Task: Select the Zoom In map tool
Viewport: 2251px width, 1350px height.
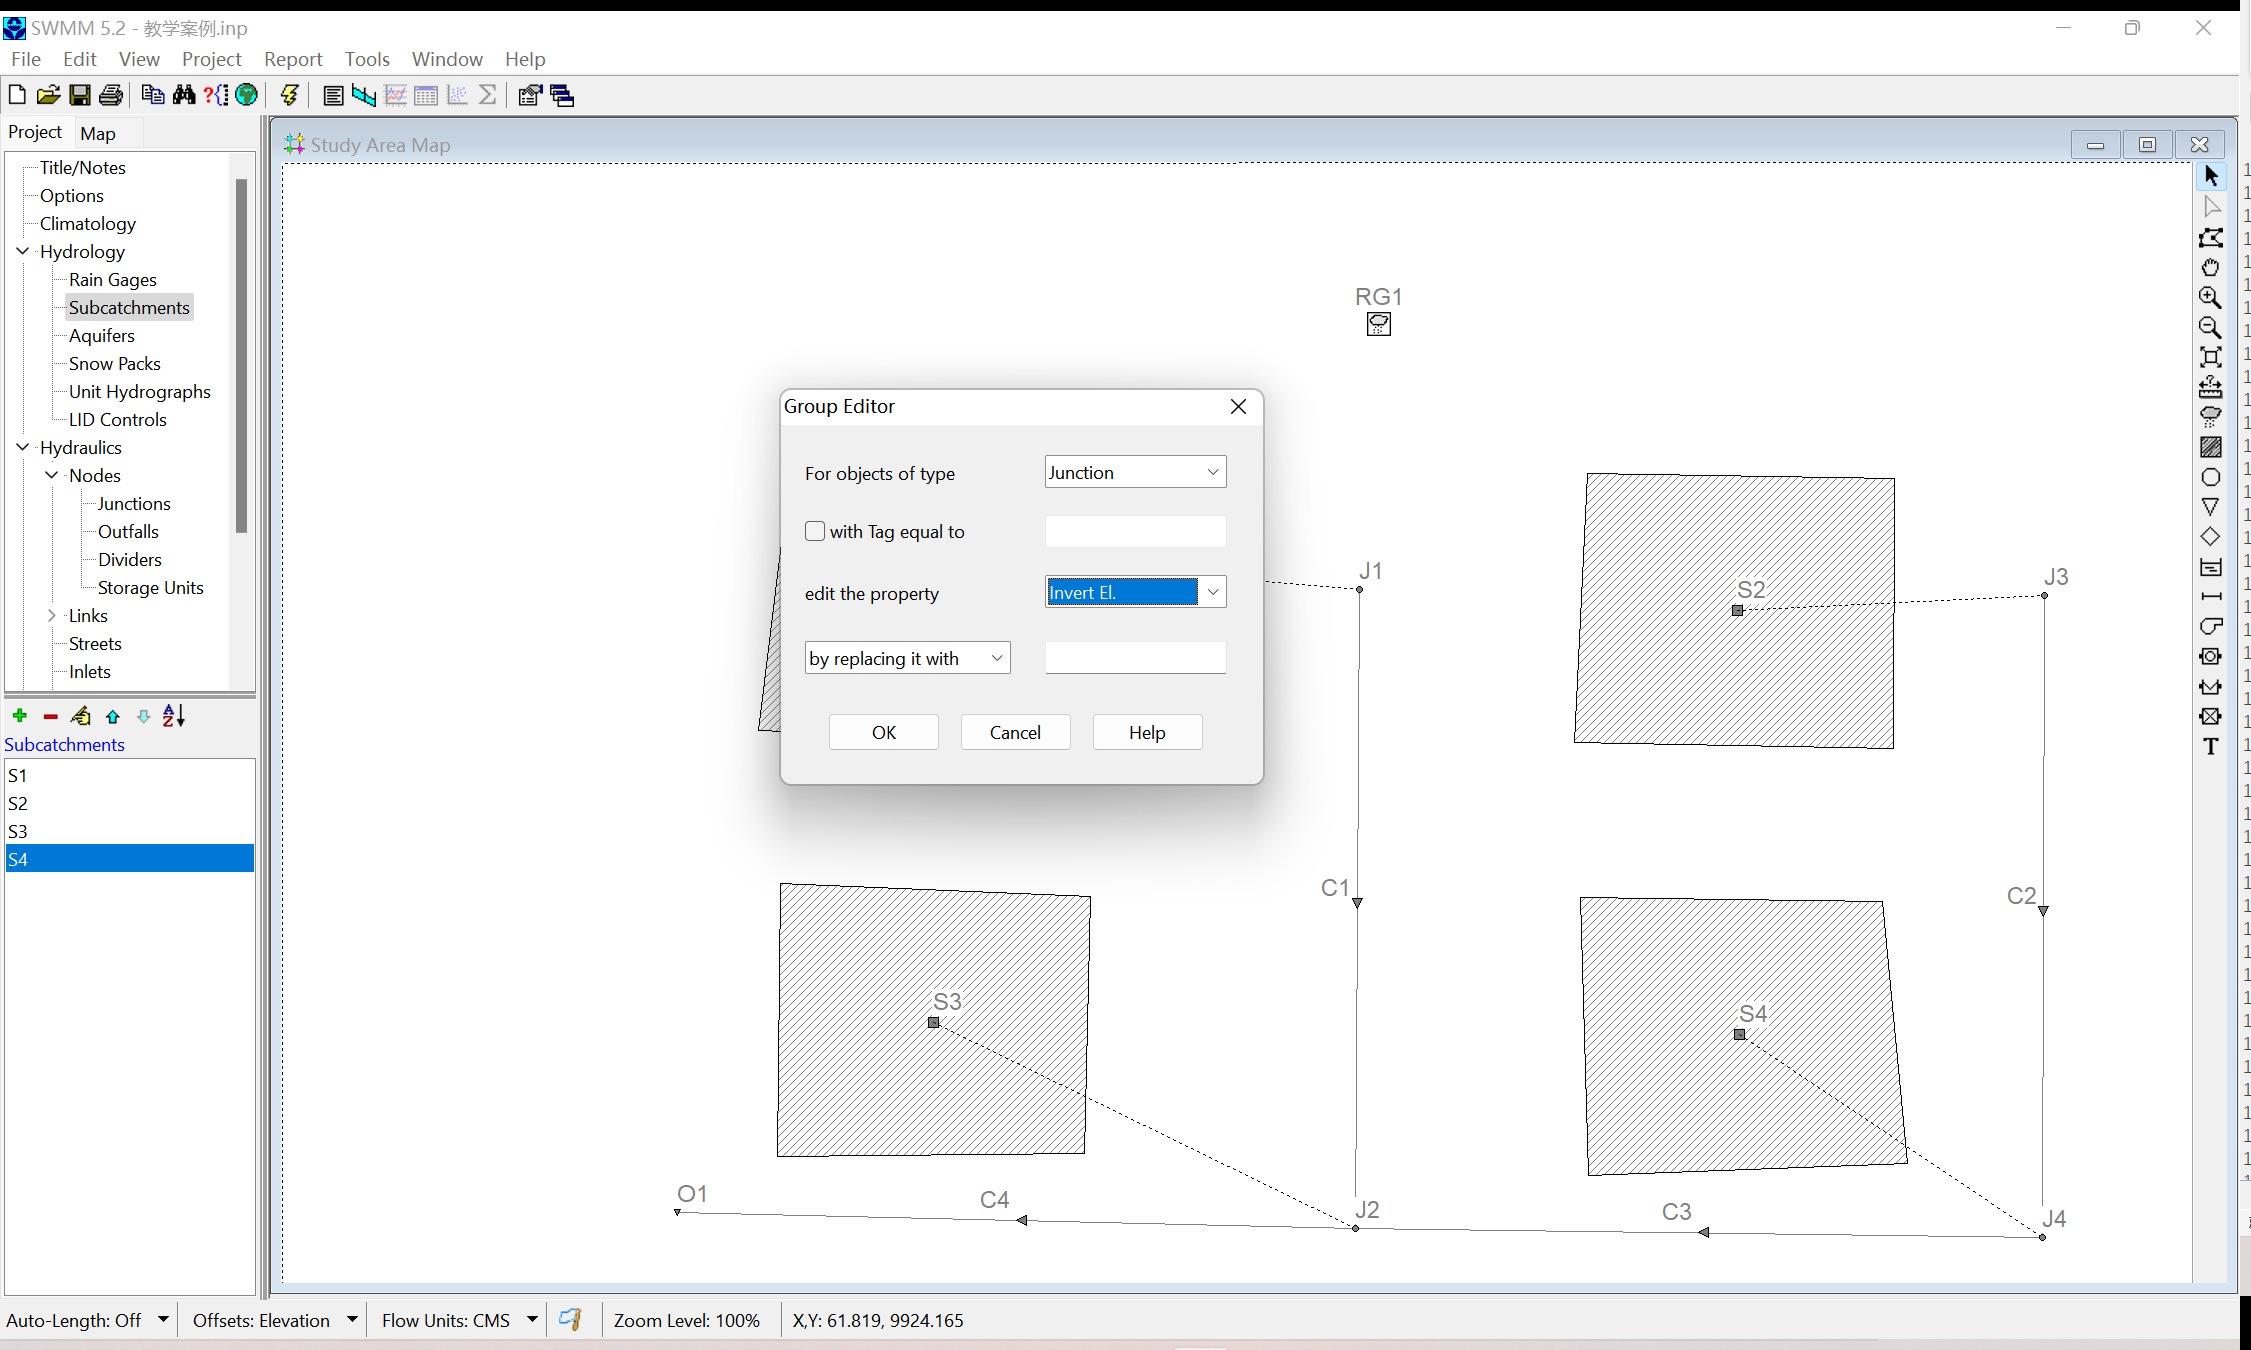Action: point(2211,297)
